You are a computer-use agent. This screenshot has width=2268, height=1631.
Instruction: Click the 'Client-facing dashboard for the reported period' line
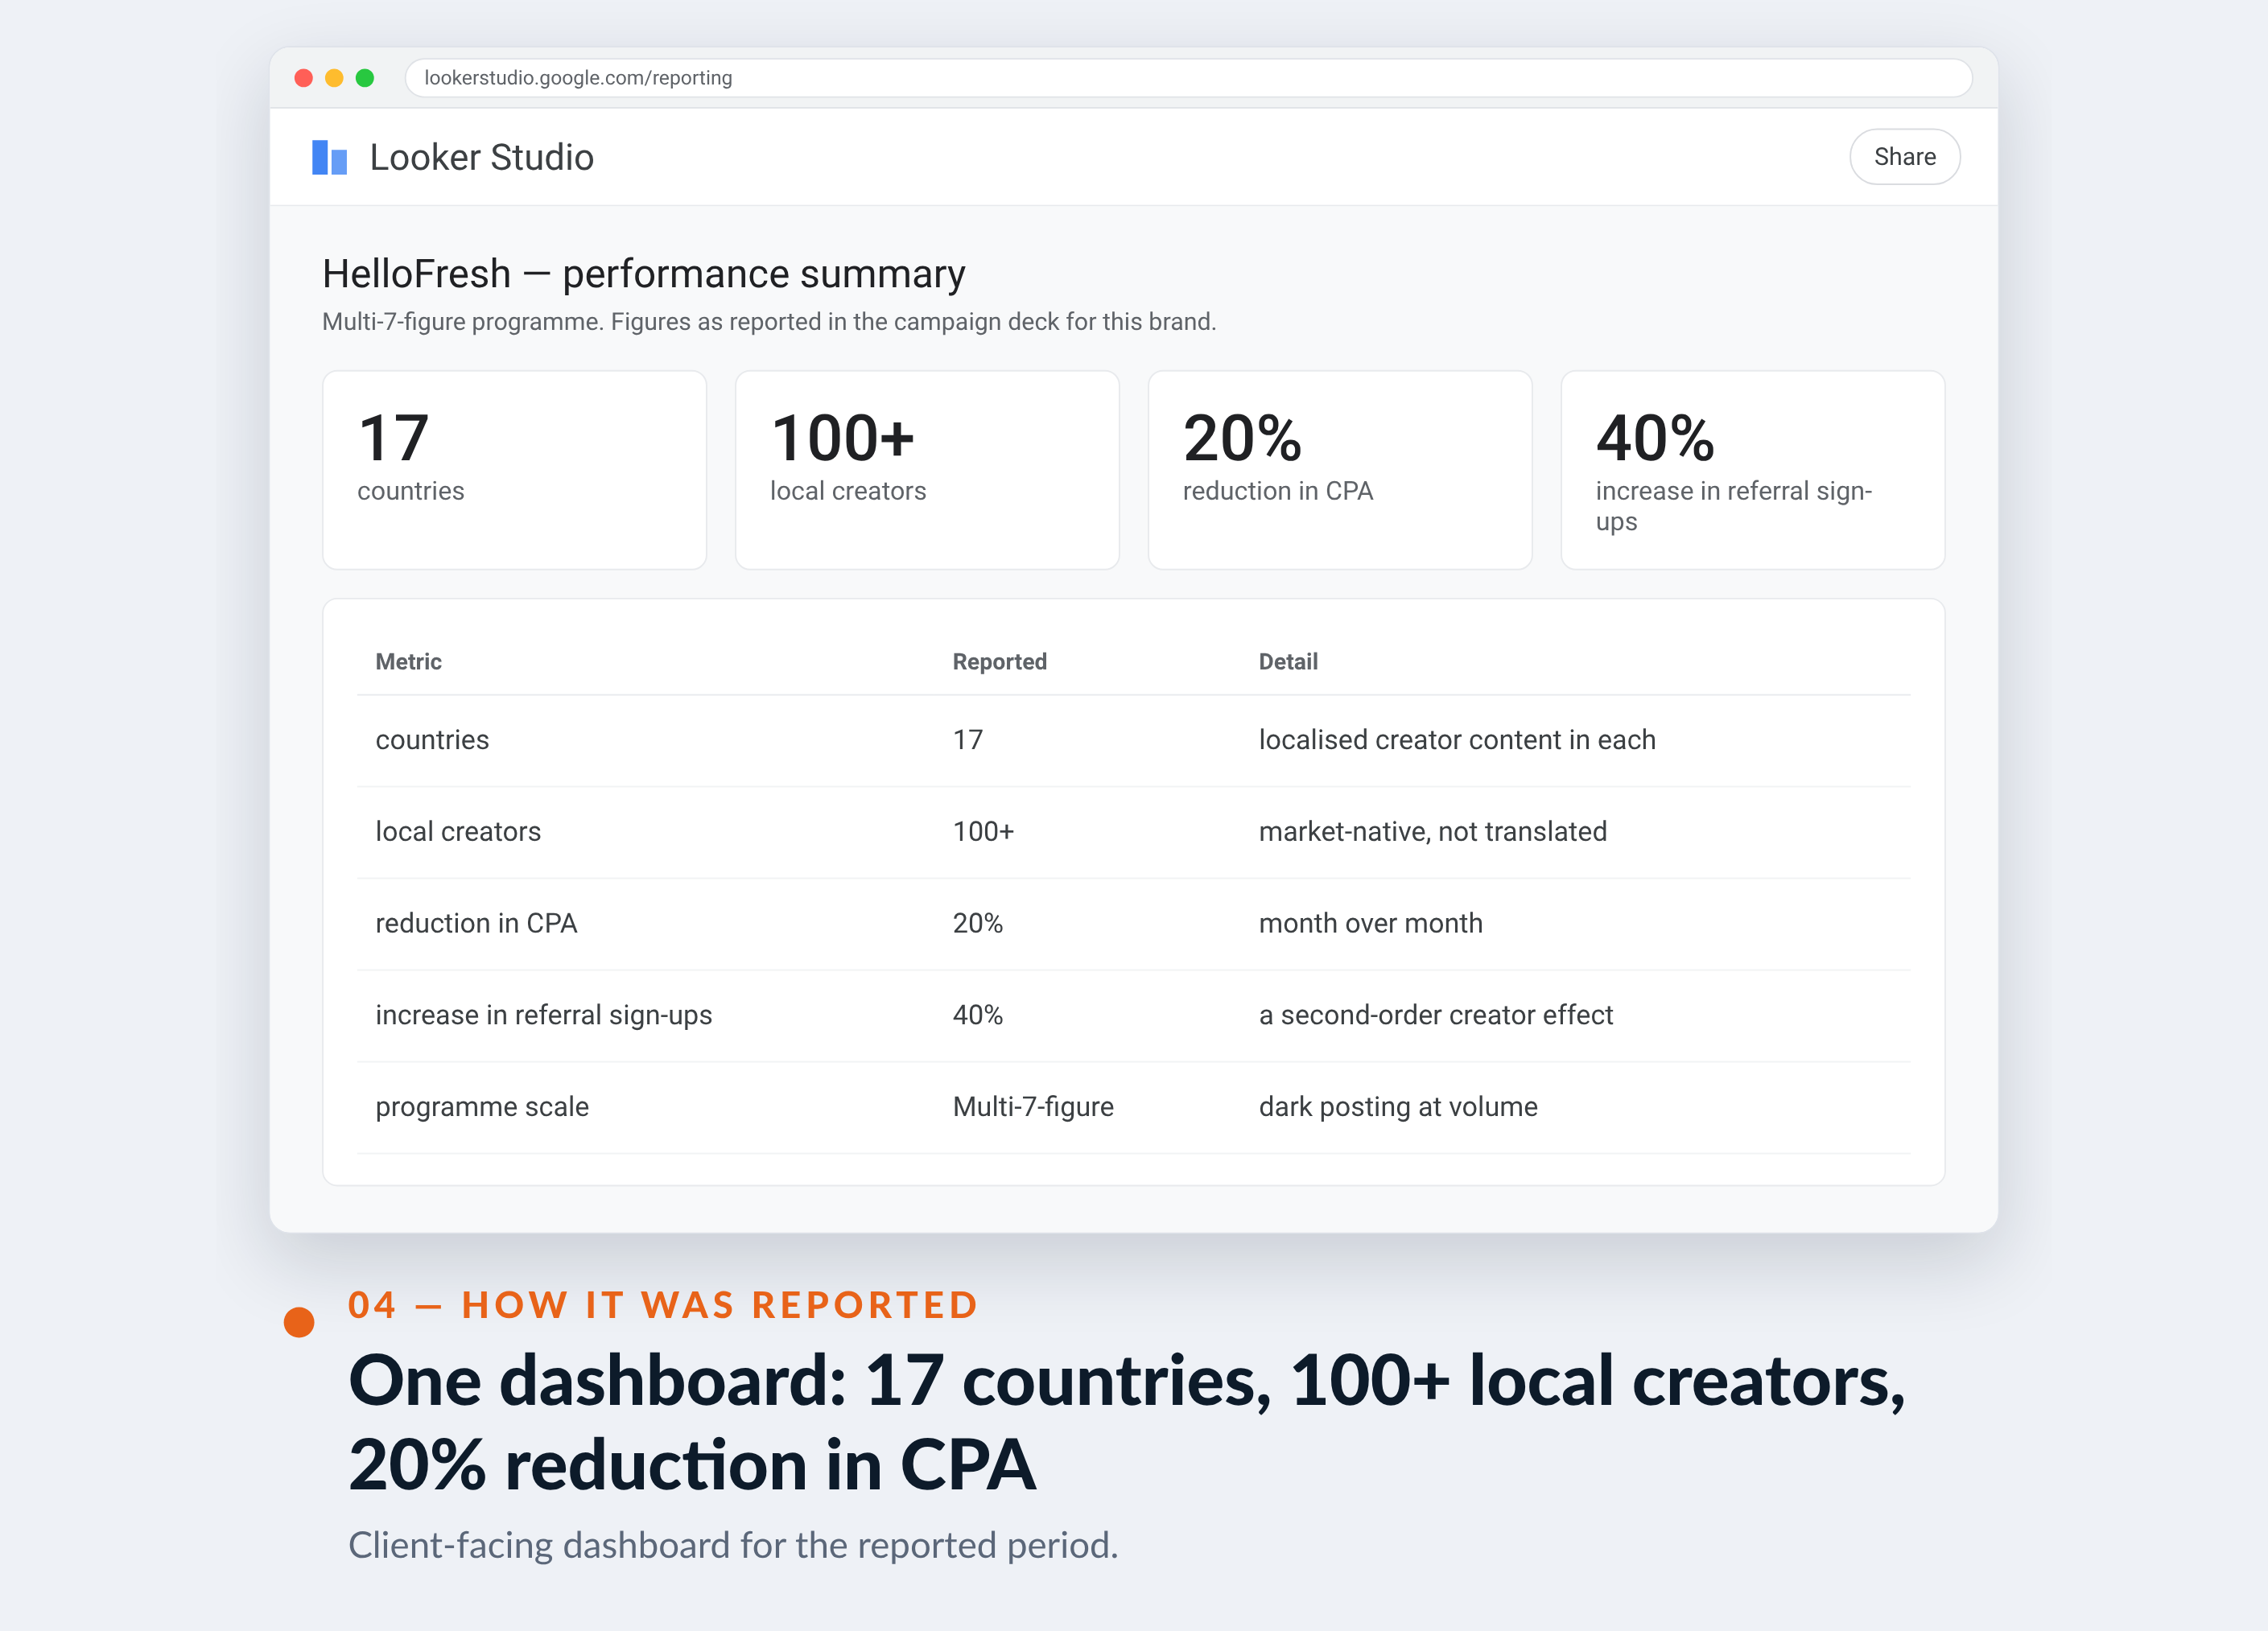pos(733,1545)
